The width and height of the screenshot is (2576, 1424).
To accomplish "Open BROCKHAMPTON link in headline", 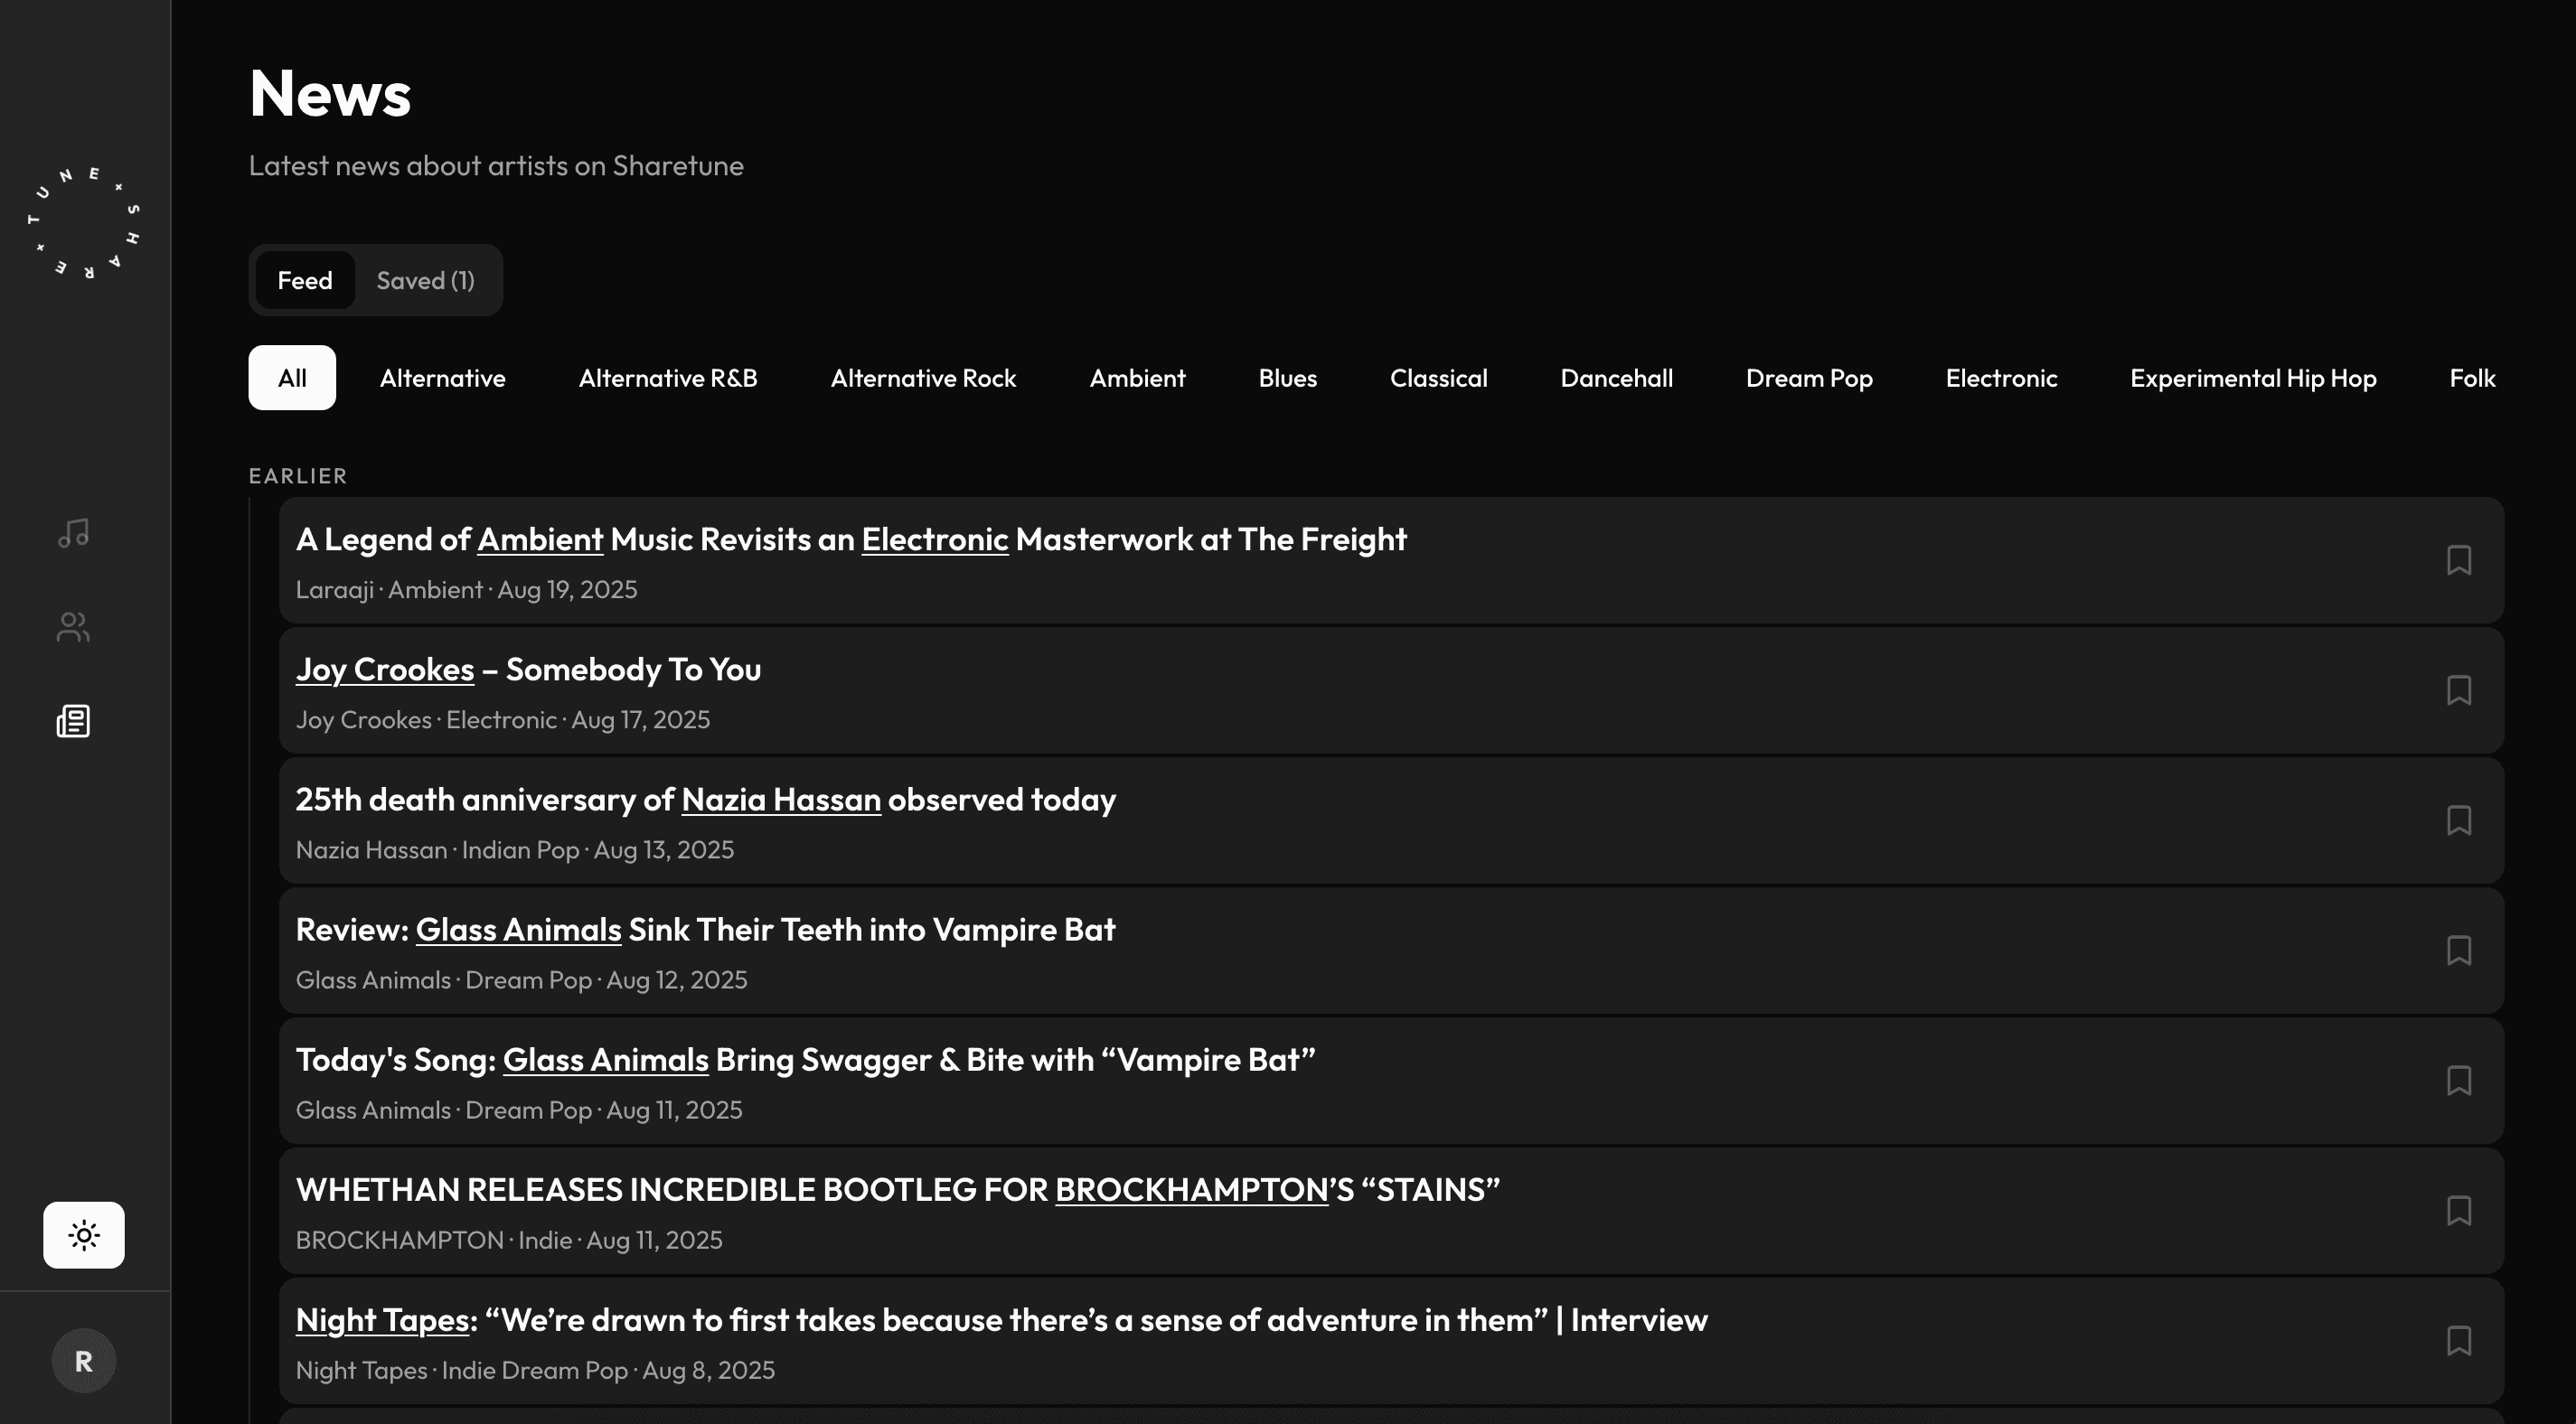I will 1192,1190.
